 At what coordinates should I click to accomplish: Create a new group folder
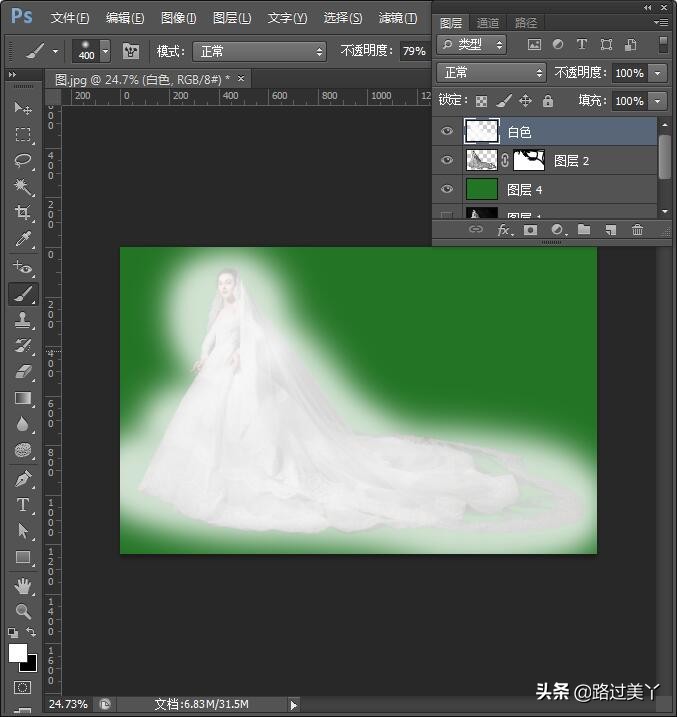click(x=584, y=229)
